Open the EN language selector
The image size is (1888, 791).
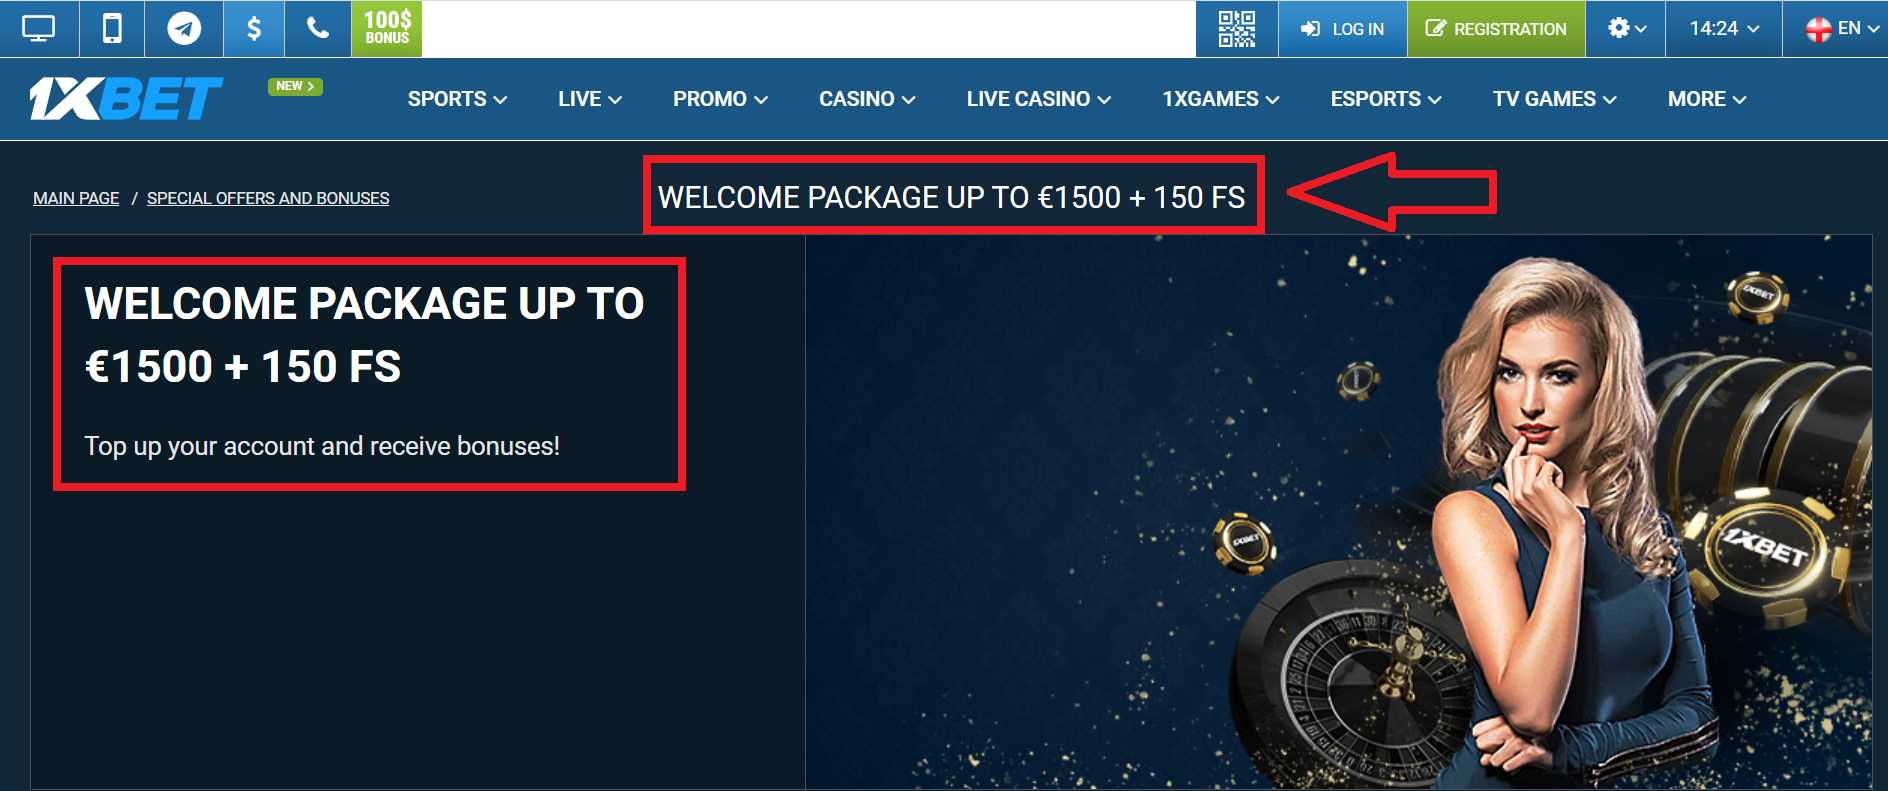point(1836,29)
